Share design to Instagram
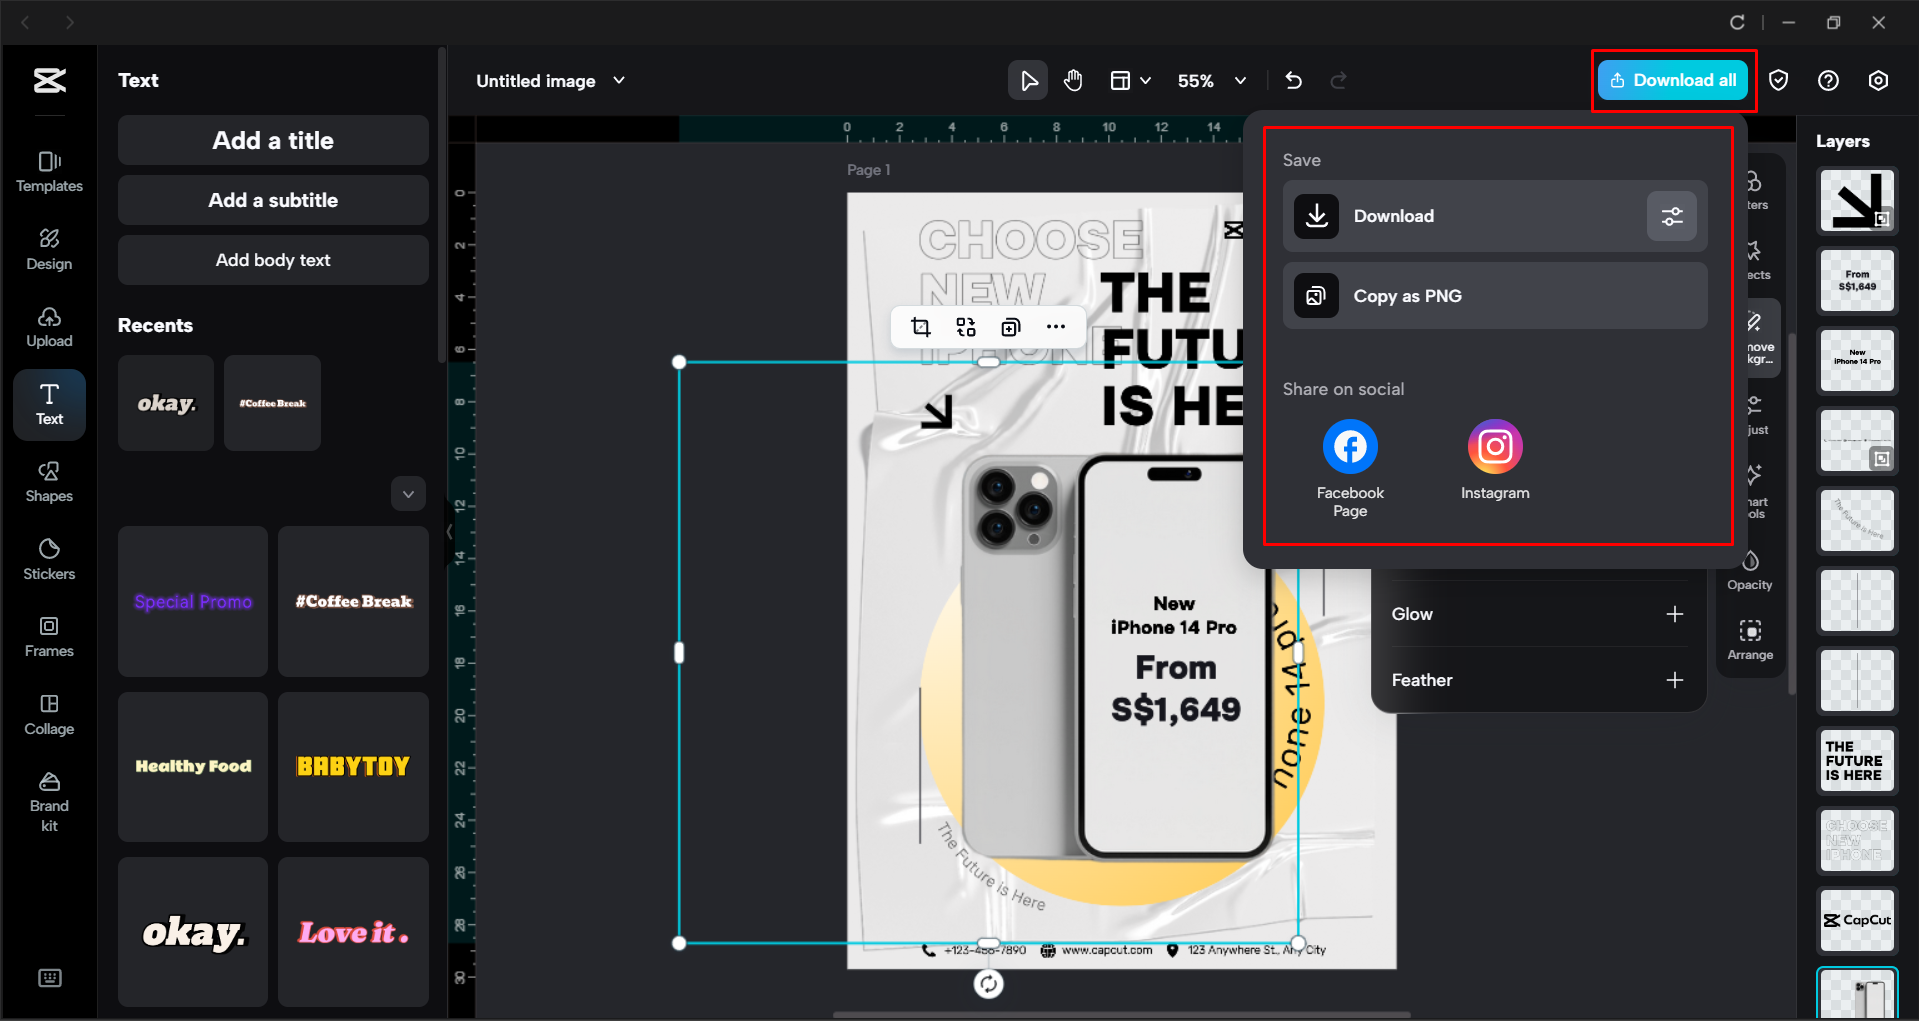Screen dimensions: 1919x1021 pyautogui.click(x=1494, y=446)
